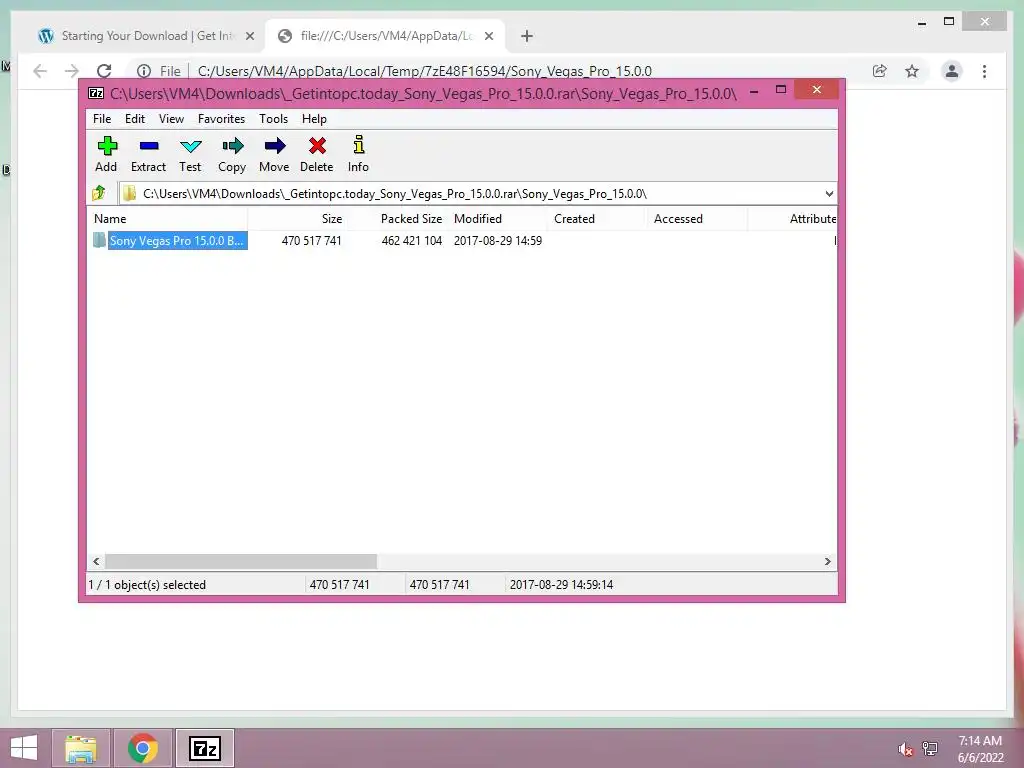Open the View menu
The image size is (1024, 768).
(171, 119)
